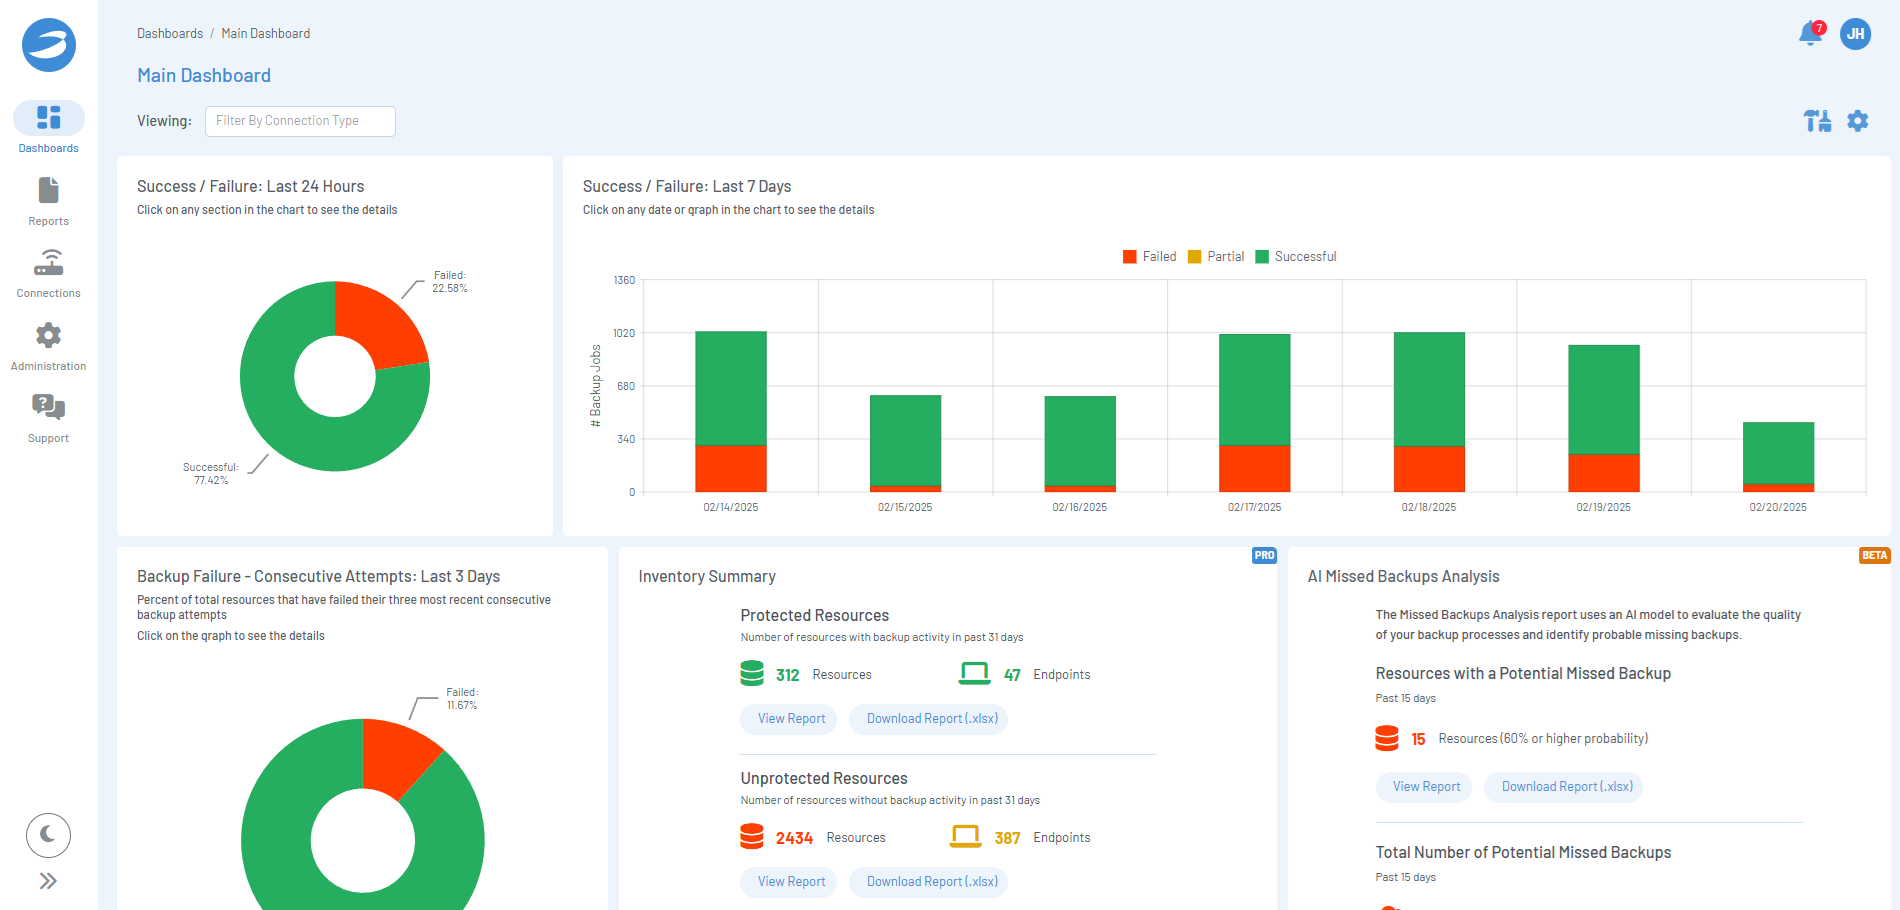This screenshot has height=910, width=1900.
Task: Click the red unprotected resources database icon
Action: click(x=752, y=836)
